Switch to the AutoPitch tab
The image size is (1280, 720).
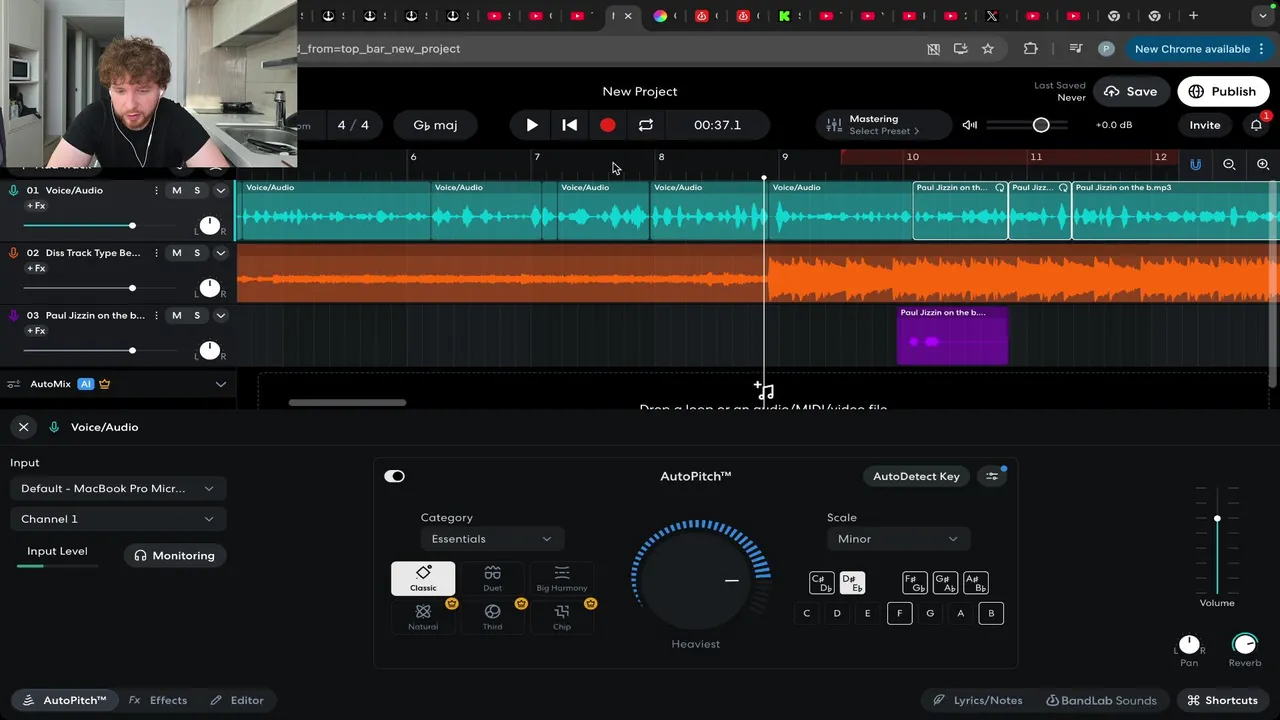click(x=64, y=700)
